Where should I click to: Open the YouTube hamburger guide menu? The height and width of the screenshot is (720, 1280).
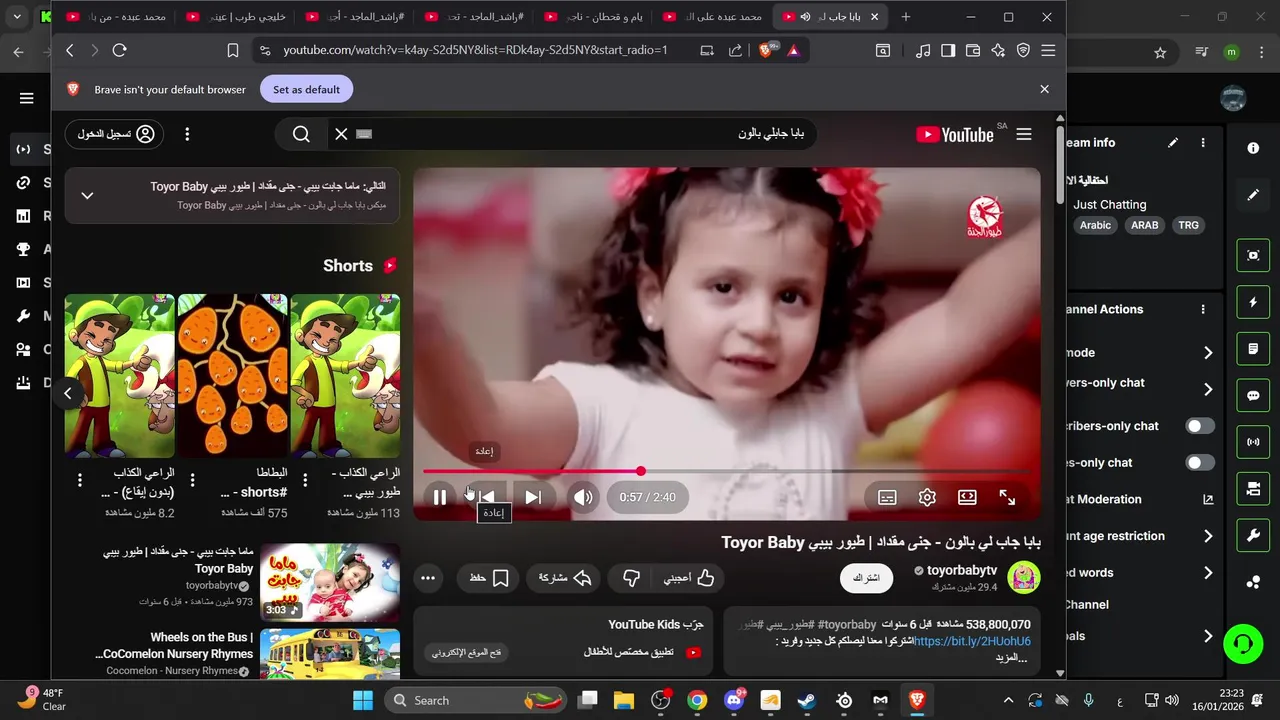1024,134
